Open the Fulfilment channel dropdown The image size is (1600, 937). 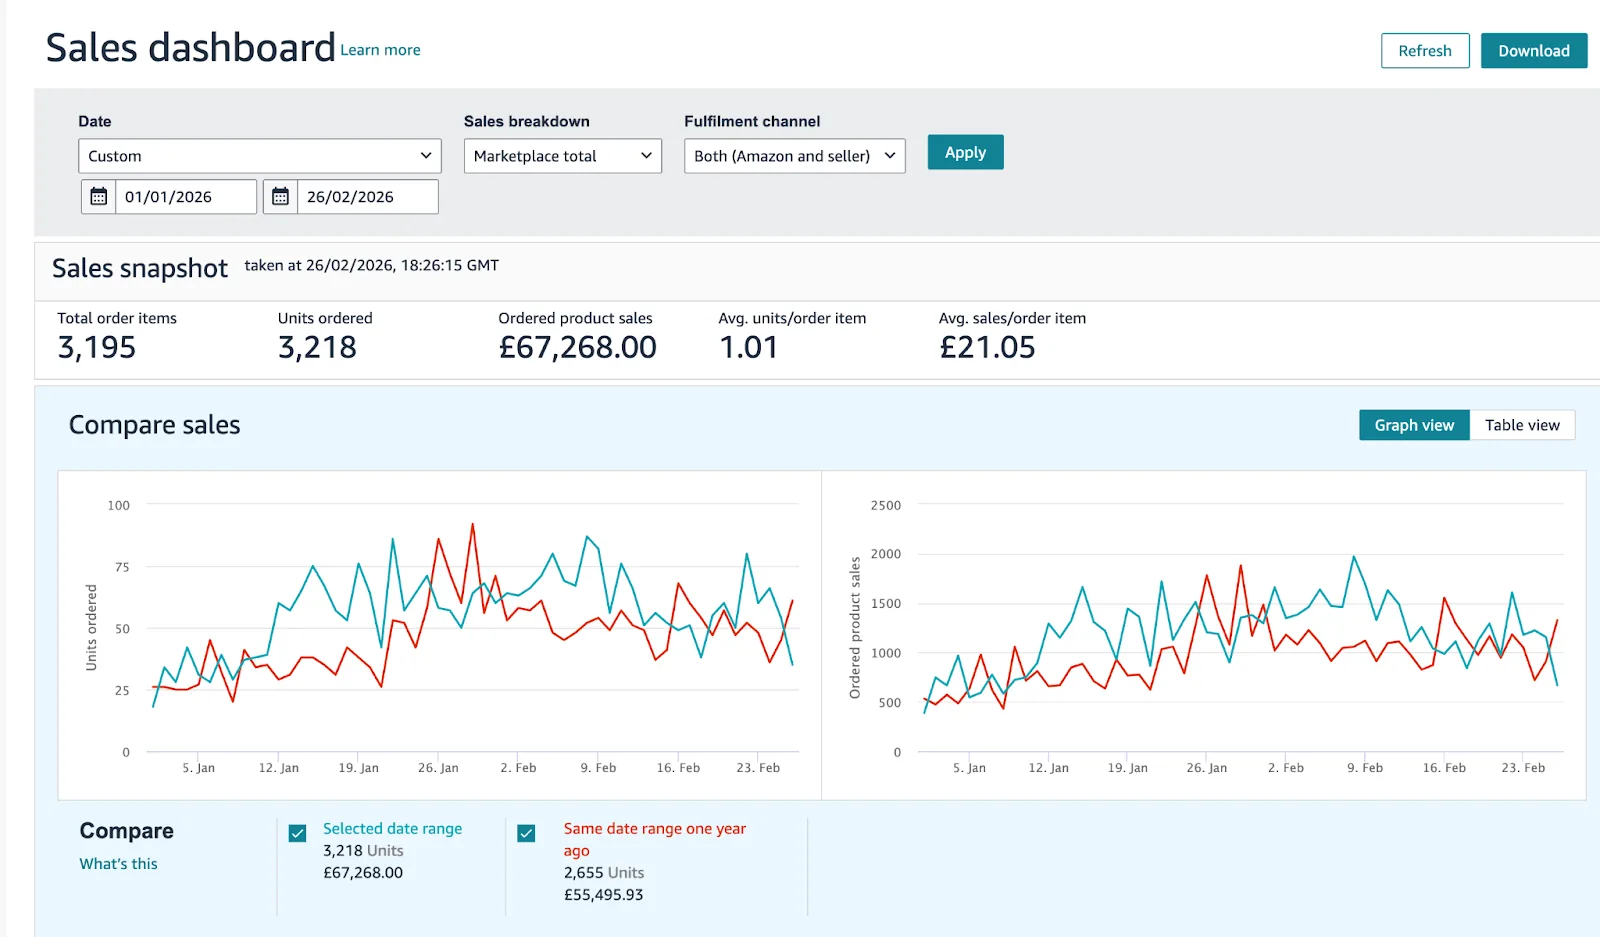(794, 156)
